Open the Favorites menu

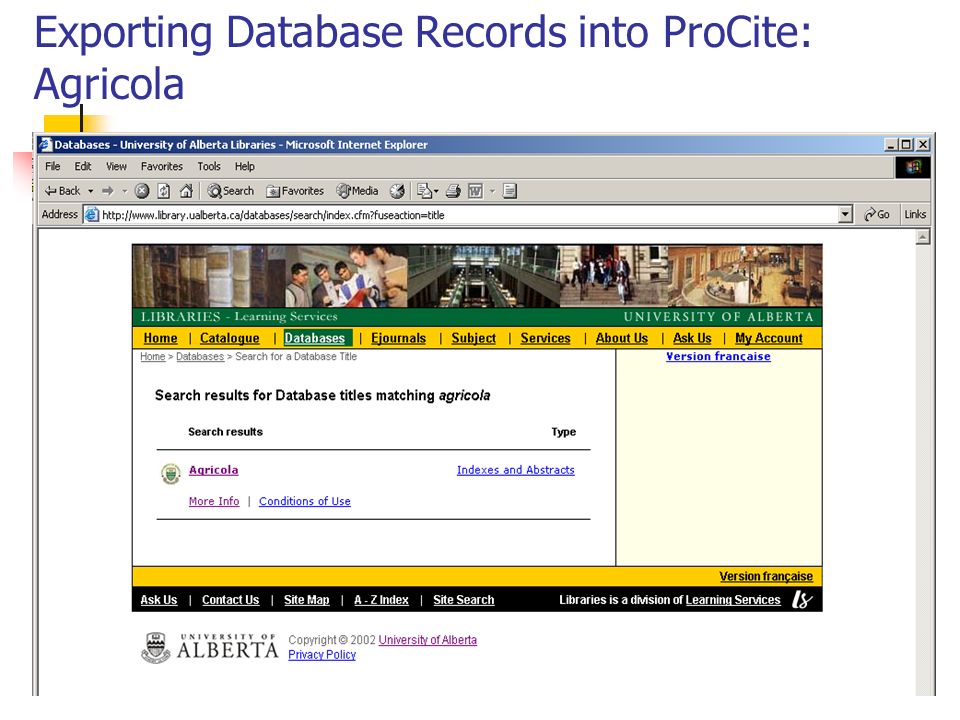[x=162, y=167]
